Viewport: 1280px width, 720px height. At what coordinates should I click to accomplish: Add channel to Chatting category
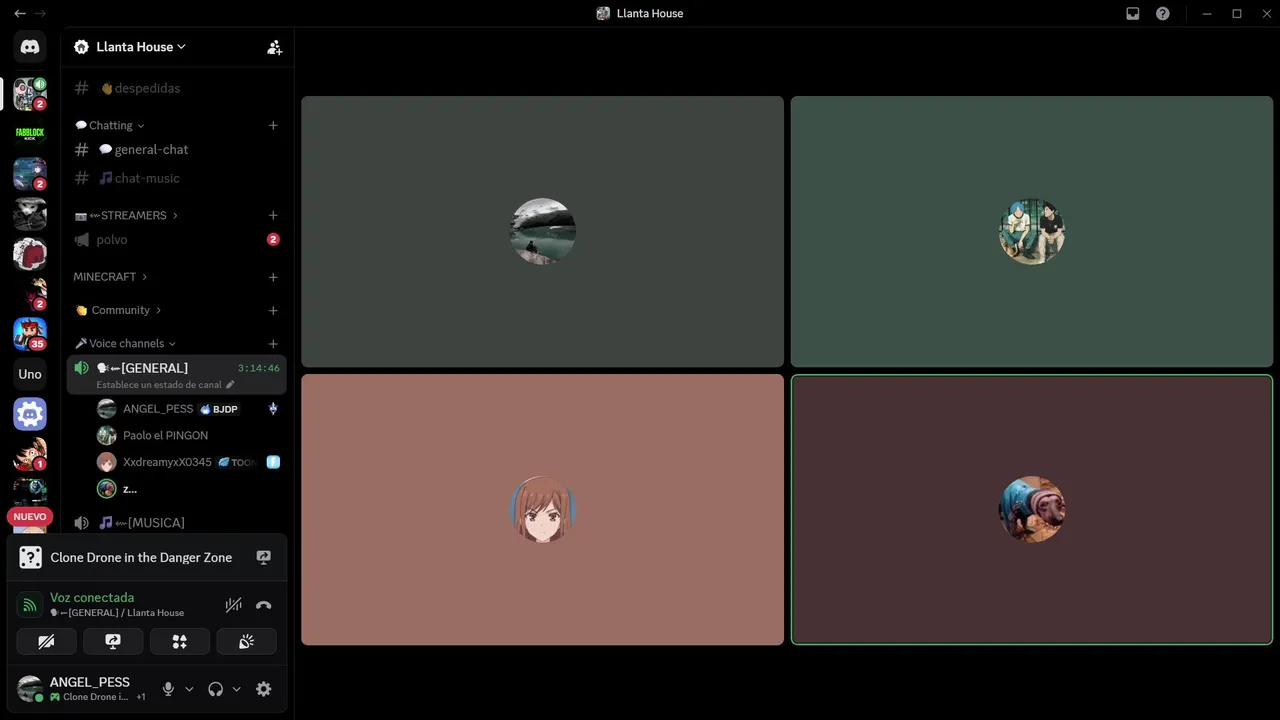click(273, 125)
